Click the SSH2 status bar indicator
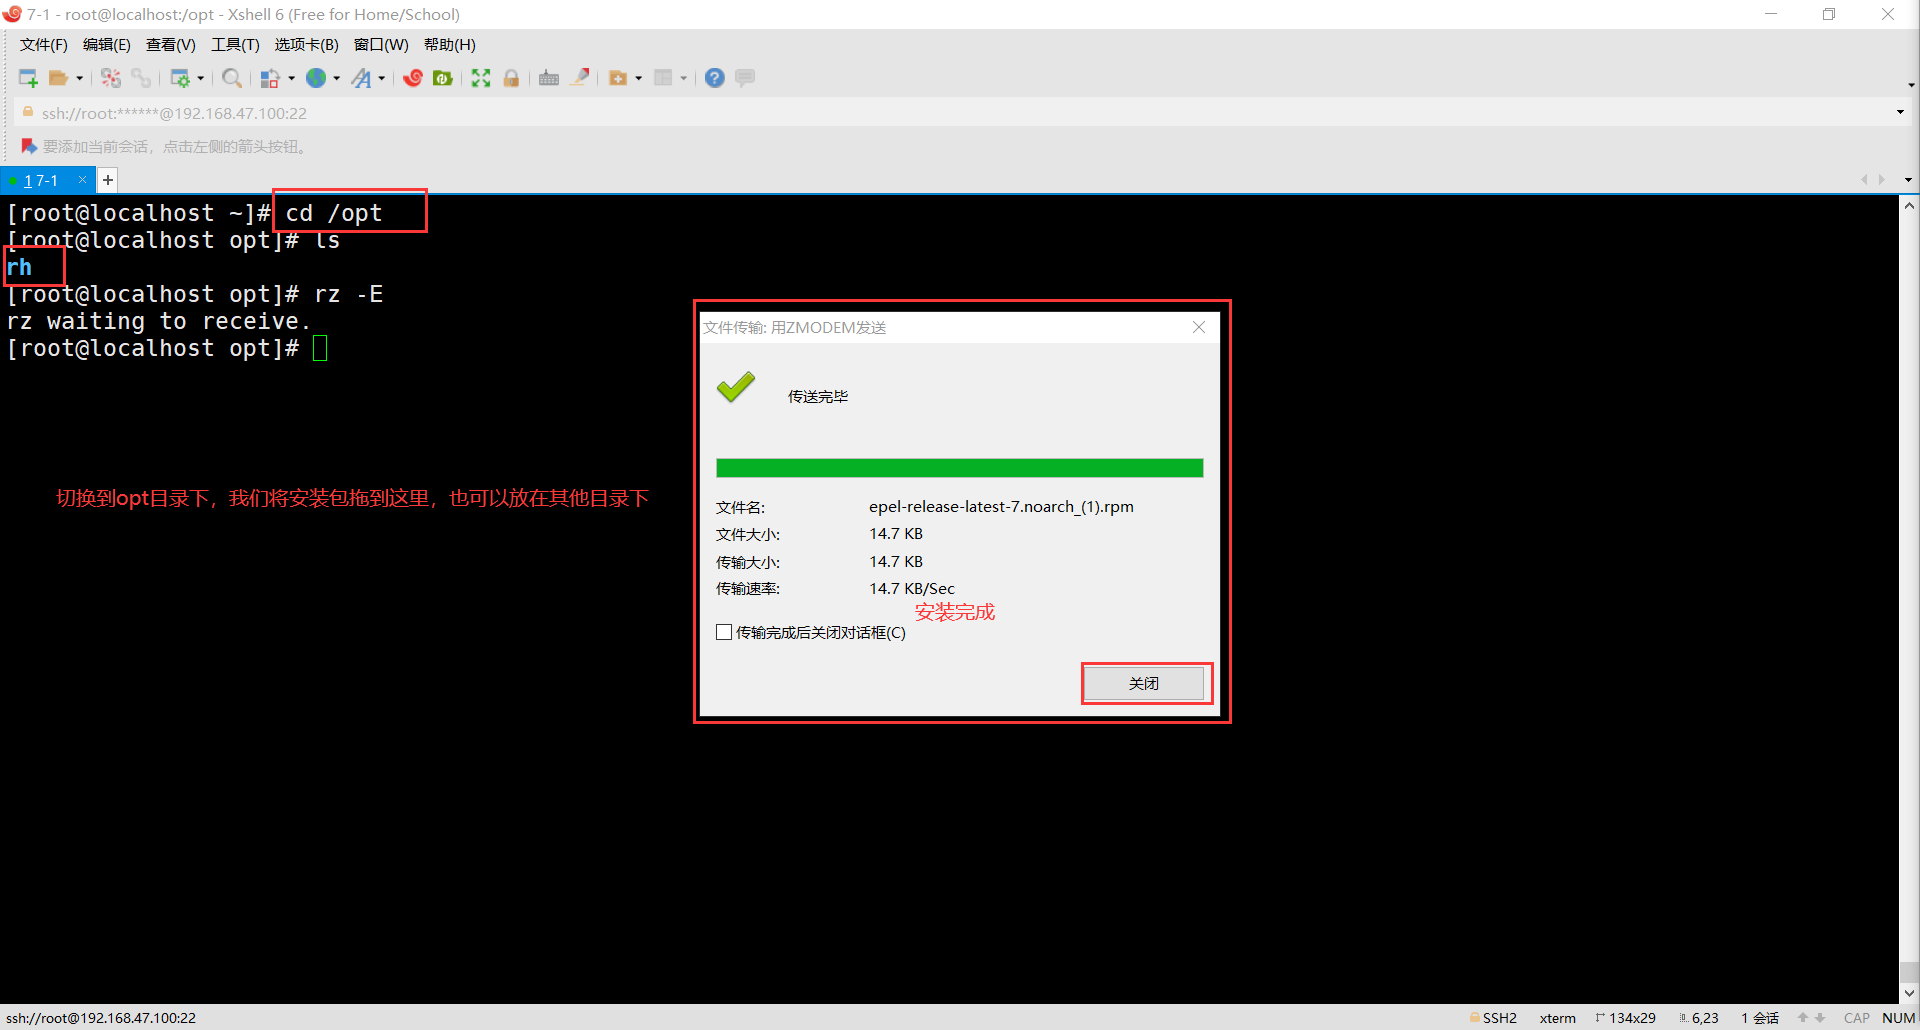The image size is (1920, 1030). 1494,1018
